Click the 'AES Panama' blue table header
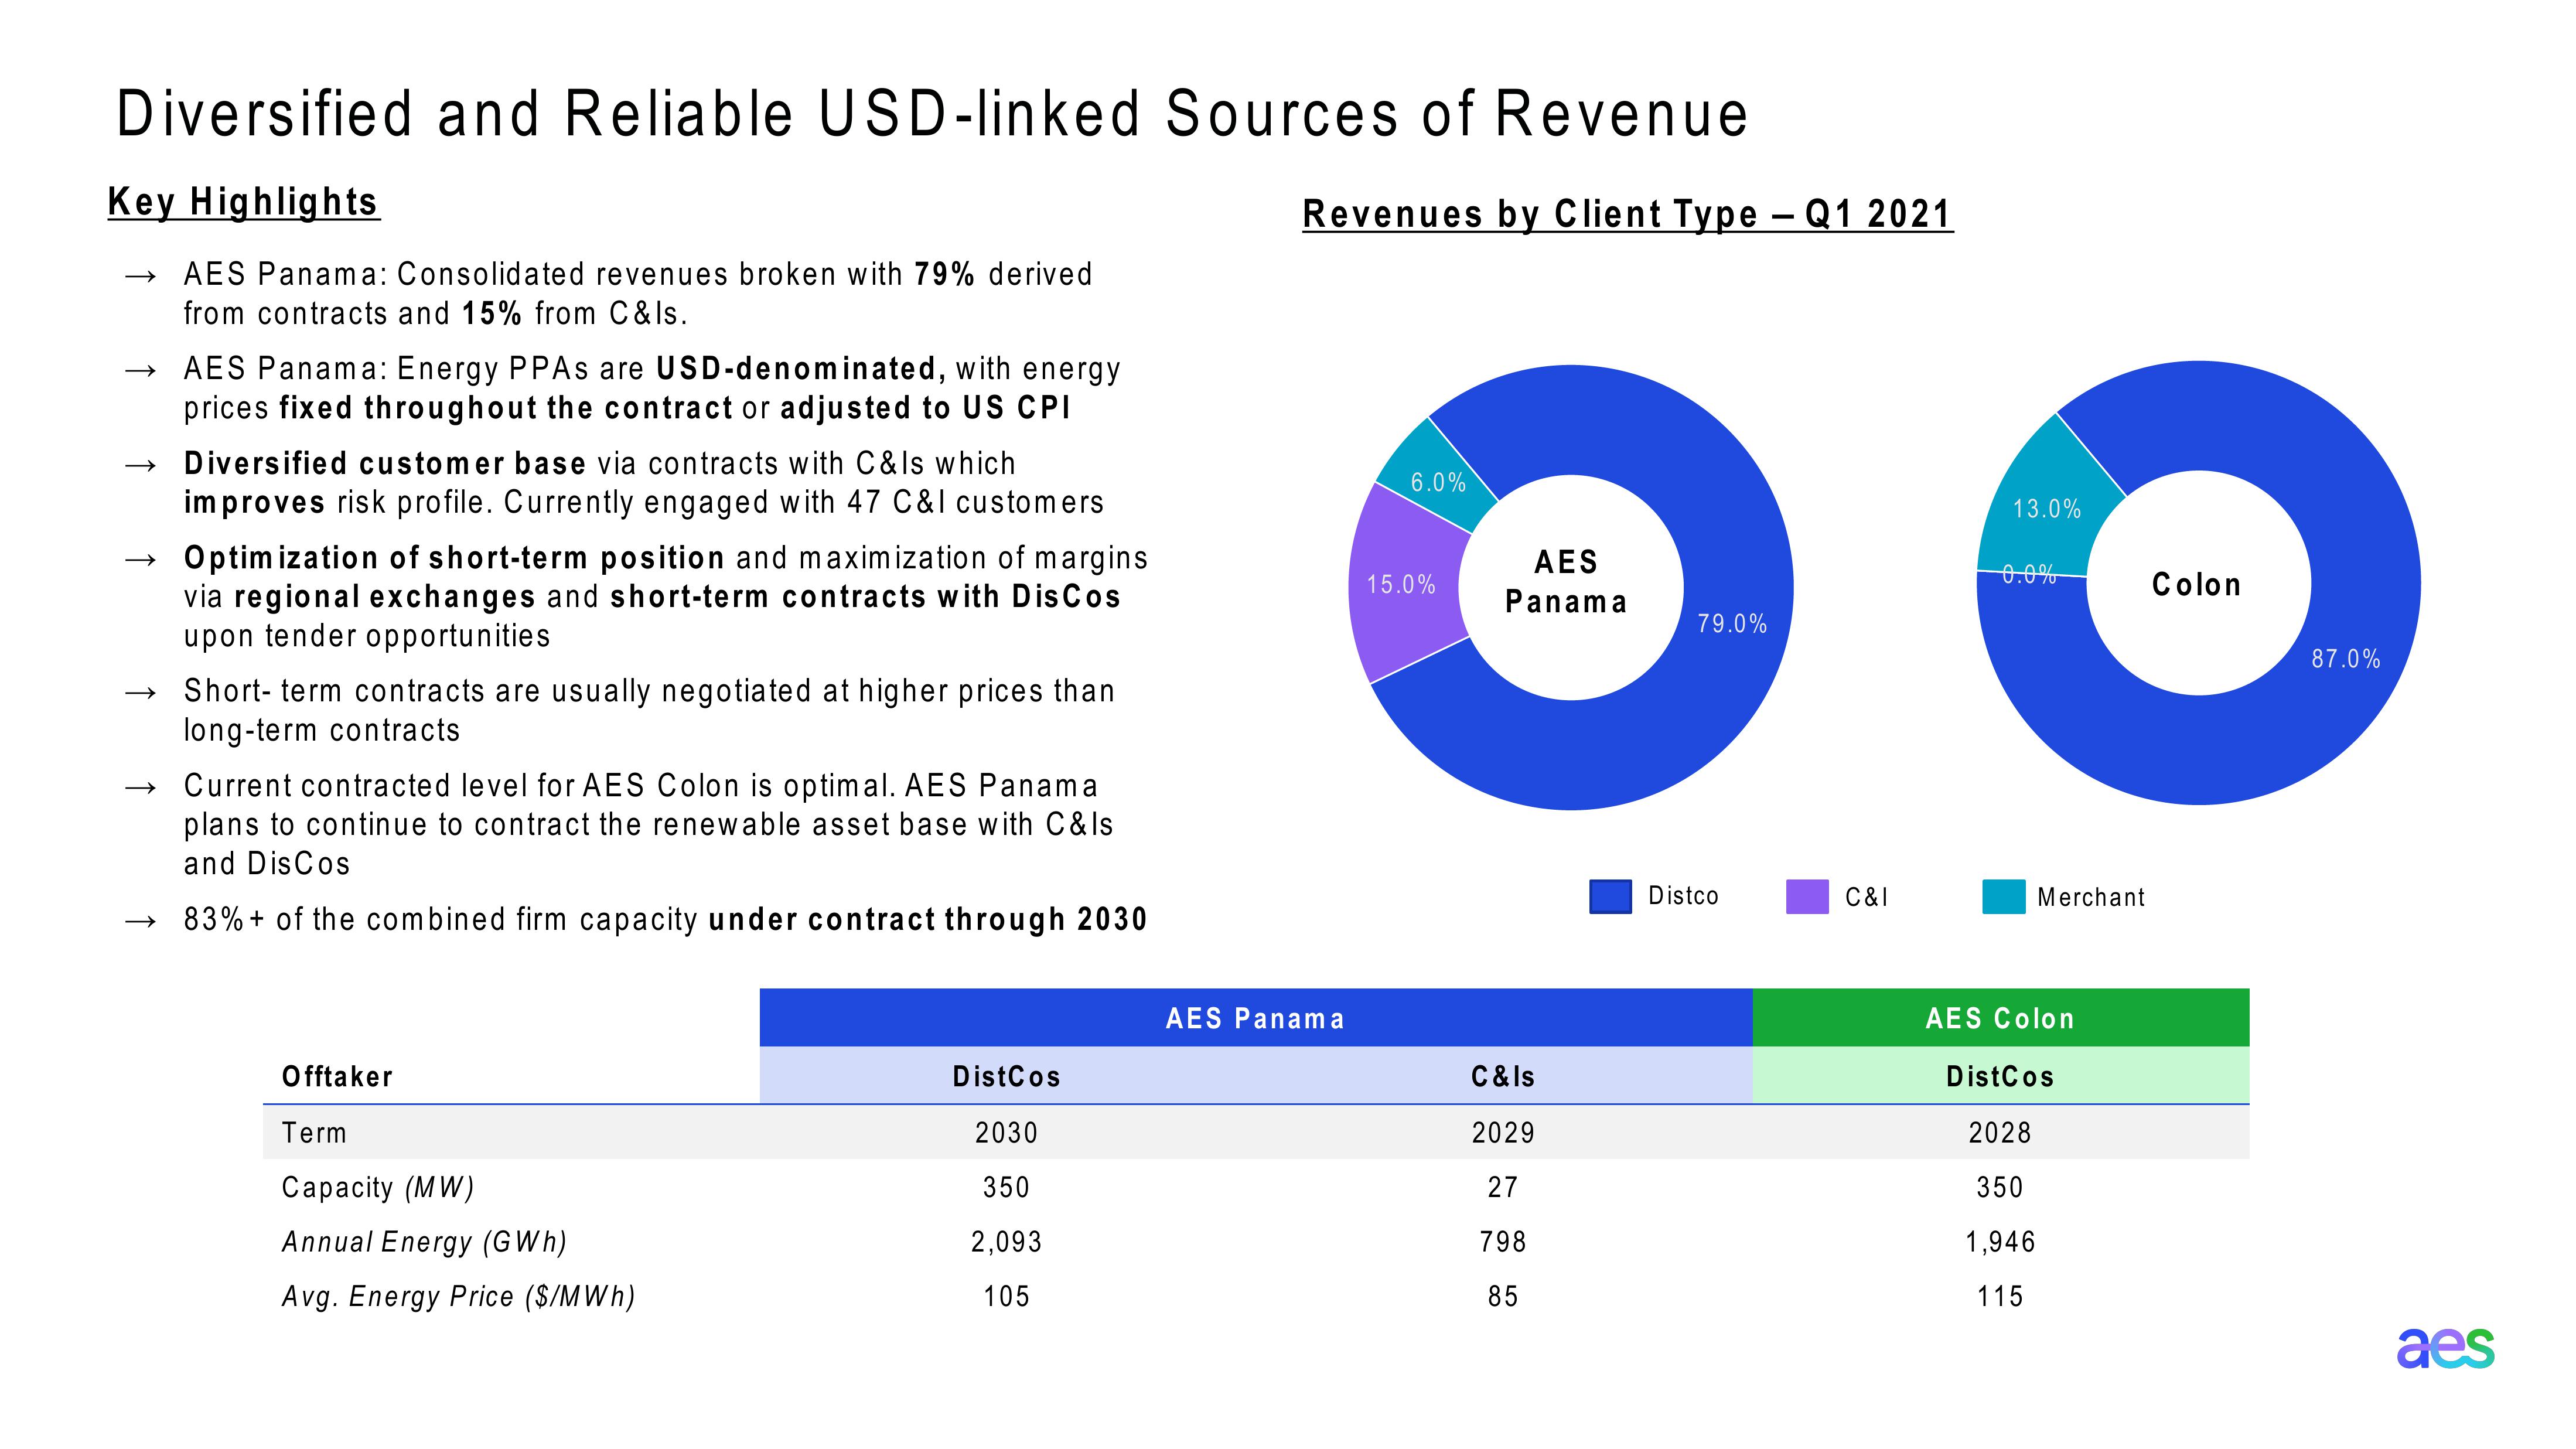 [x=1256, y=1018]
